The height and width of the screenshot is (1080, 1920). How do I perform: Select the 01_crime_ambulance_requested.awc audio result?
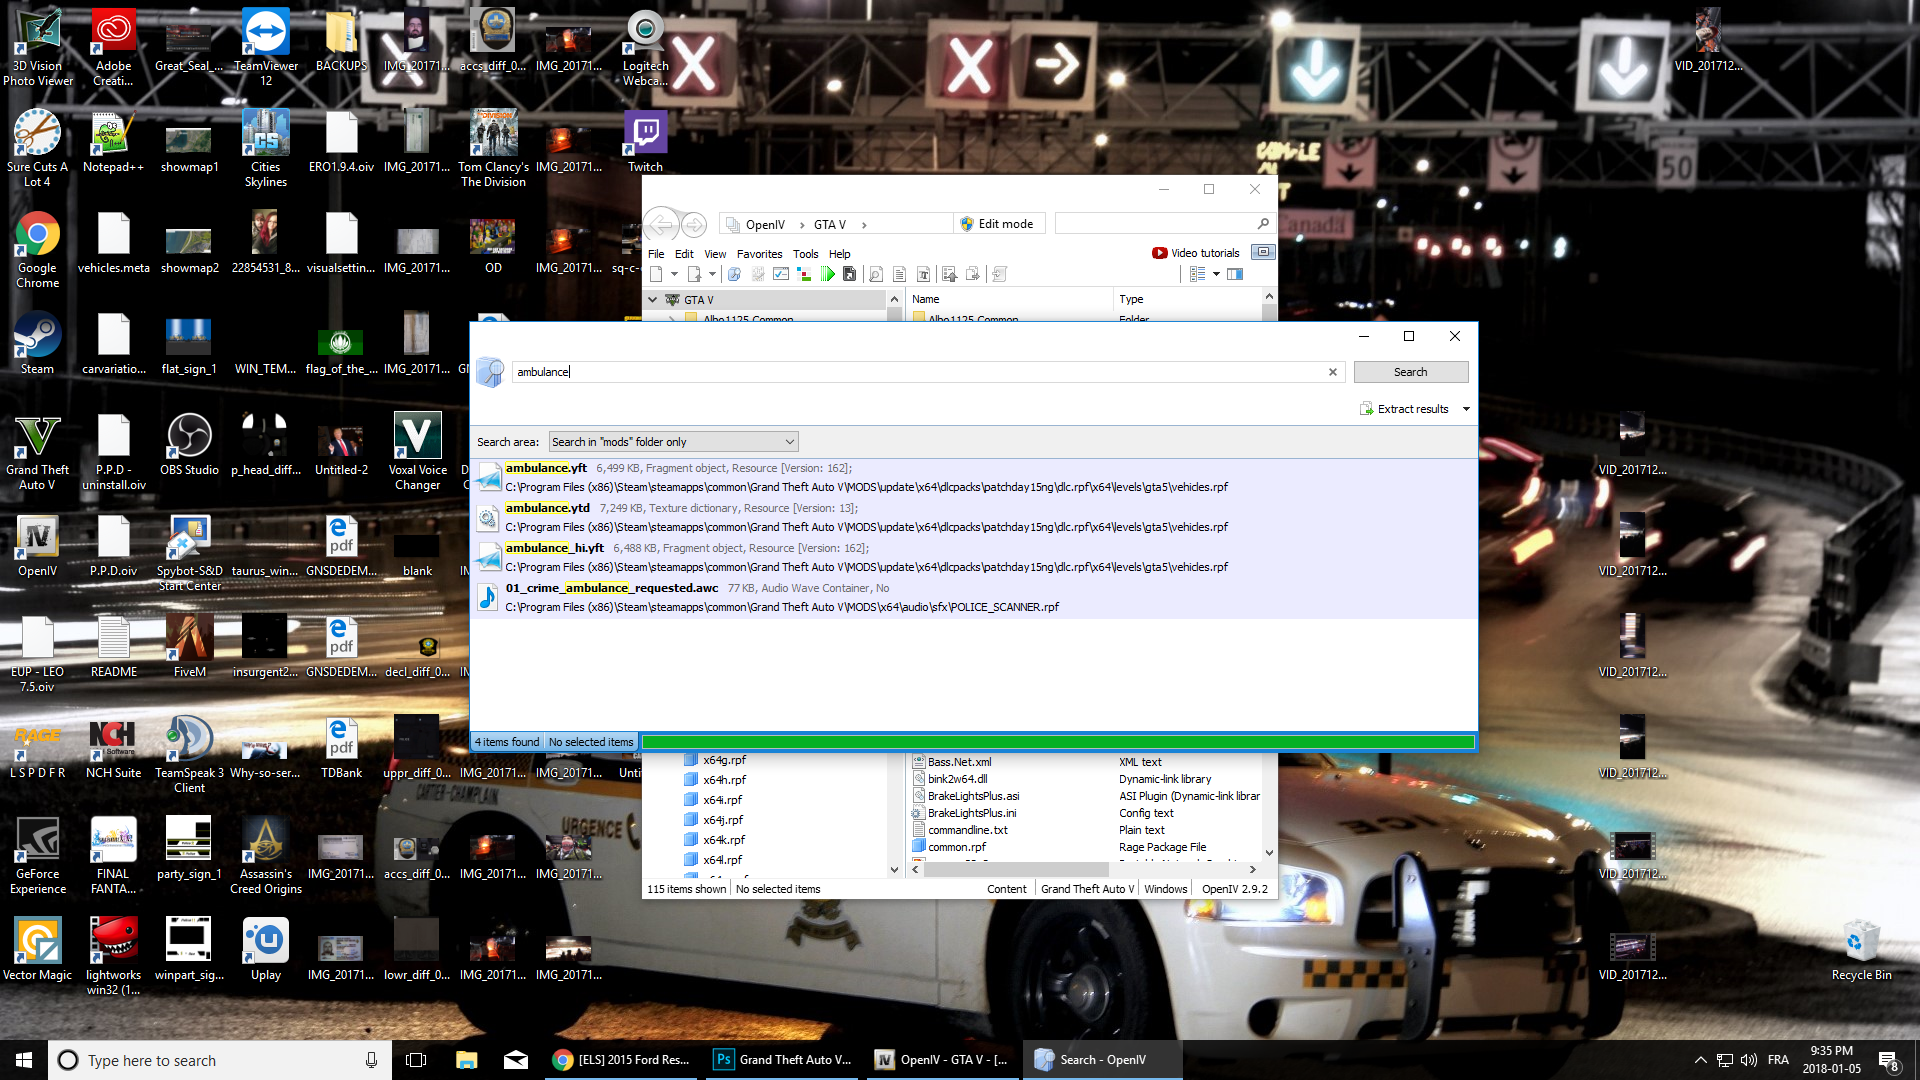click(x=611, y=588)
